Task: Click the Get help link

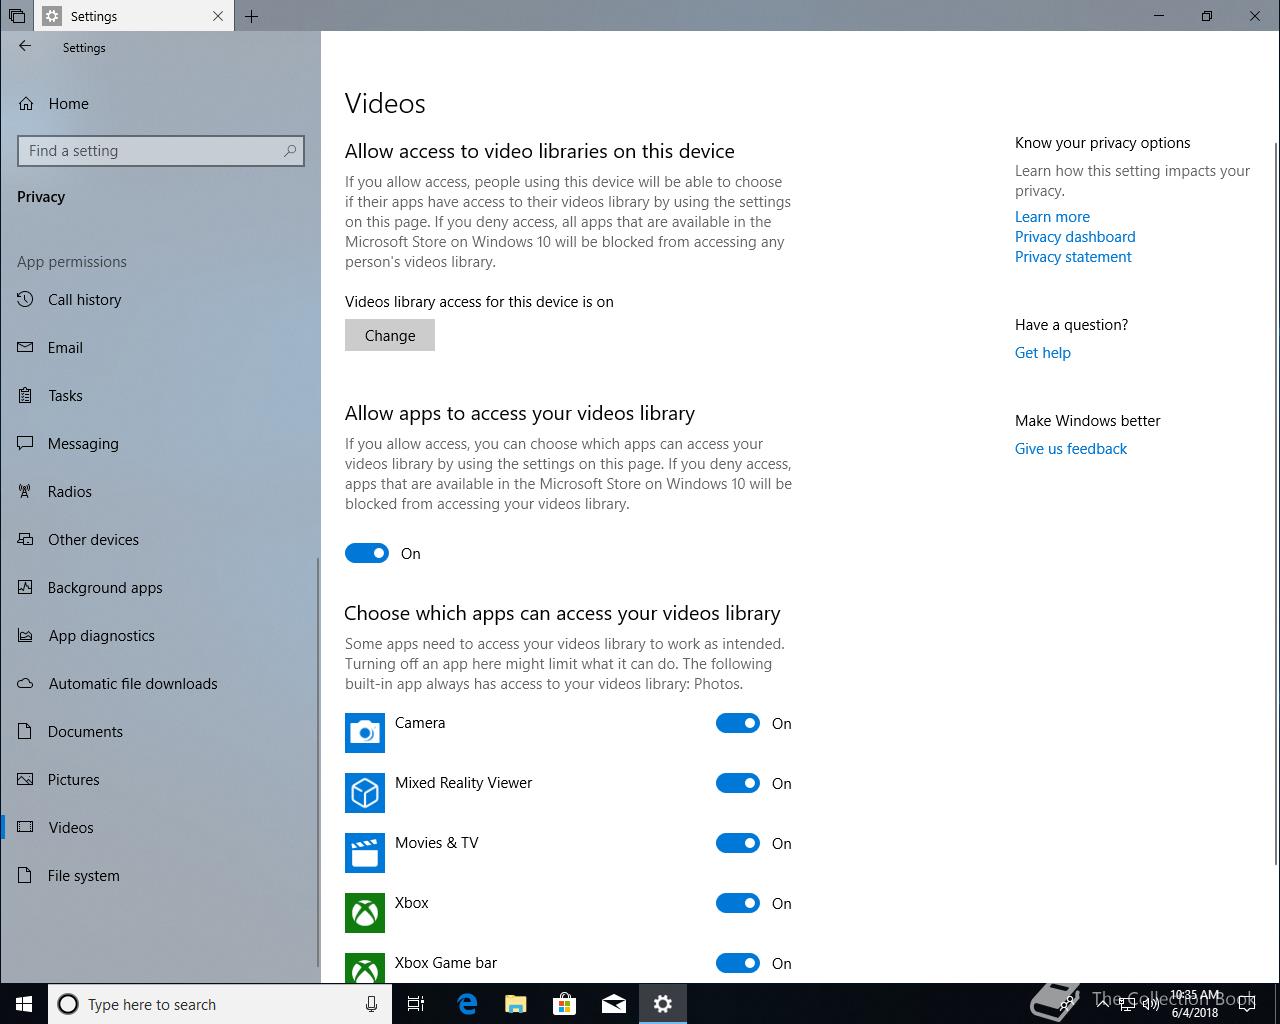Action: (x=1043, y=353)
